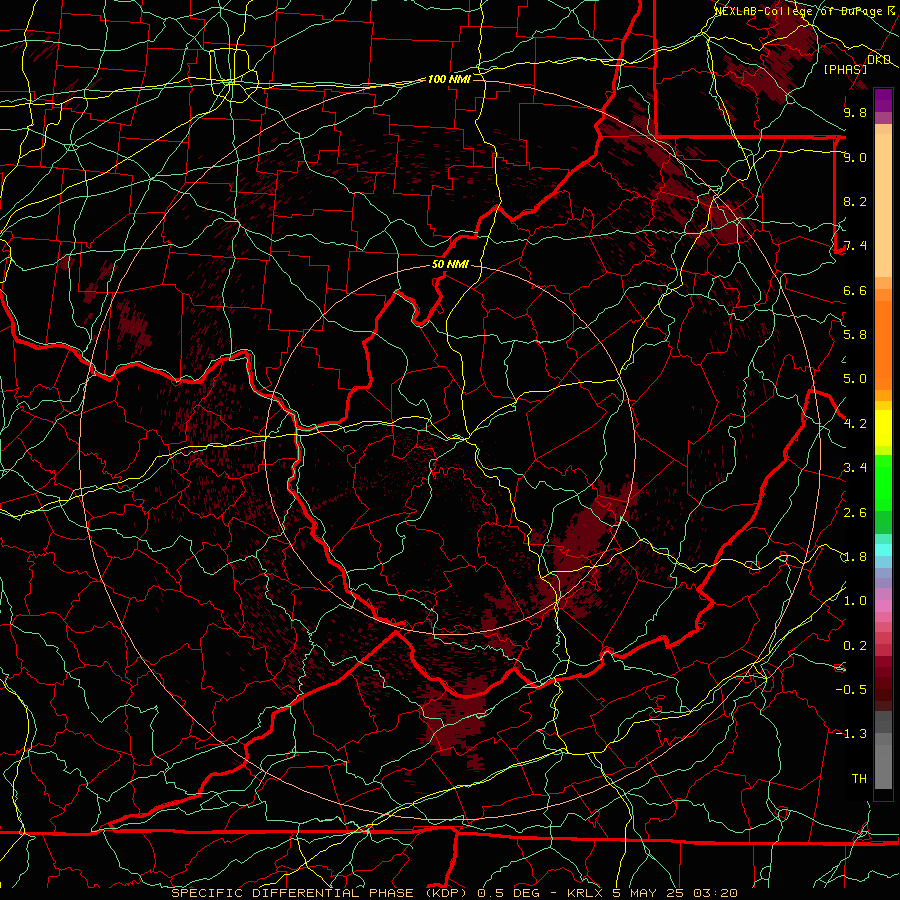This screenshot has height=900, width=900.
Task: Click the 1.8 legend value
Action: [855, 557]
